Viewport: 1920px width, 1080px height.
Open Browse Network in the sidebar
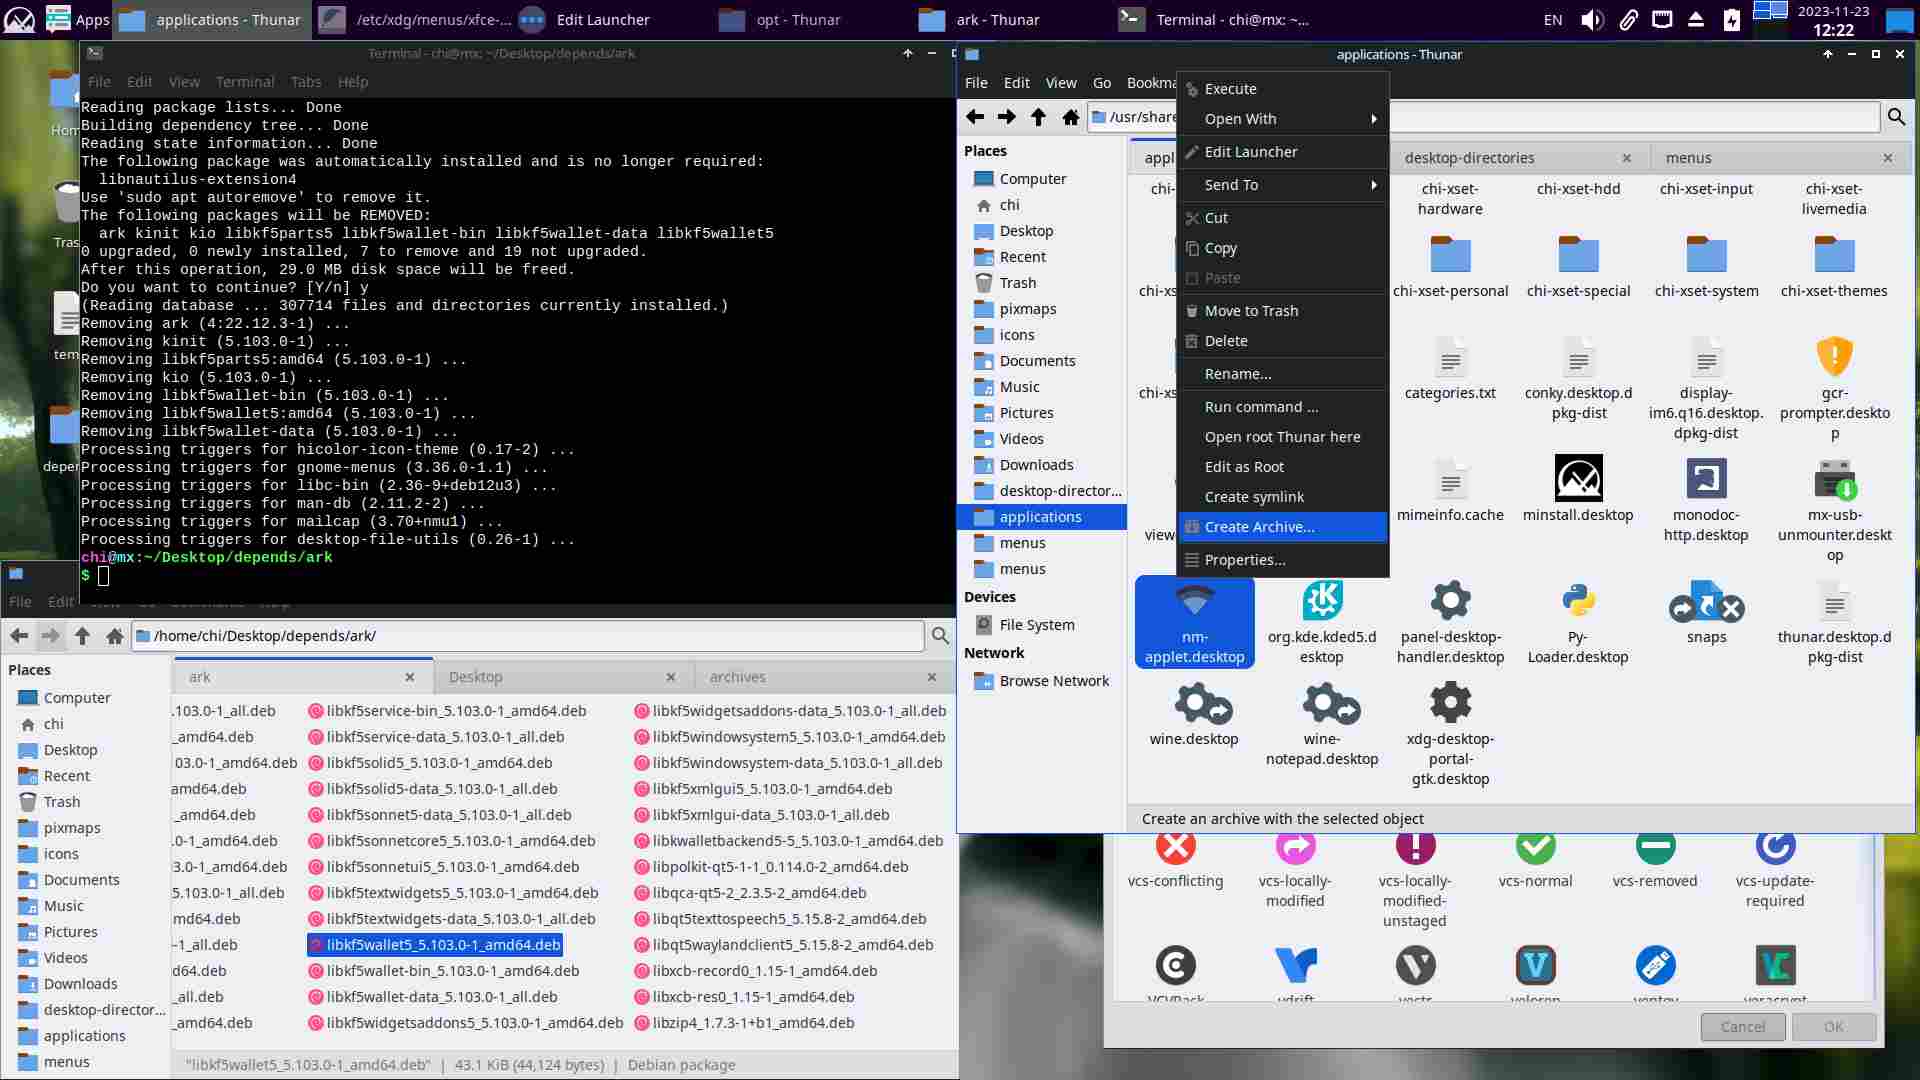coord(1054,681)
